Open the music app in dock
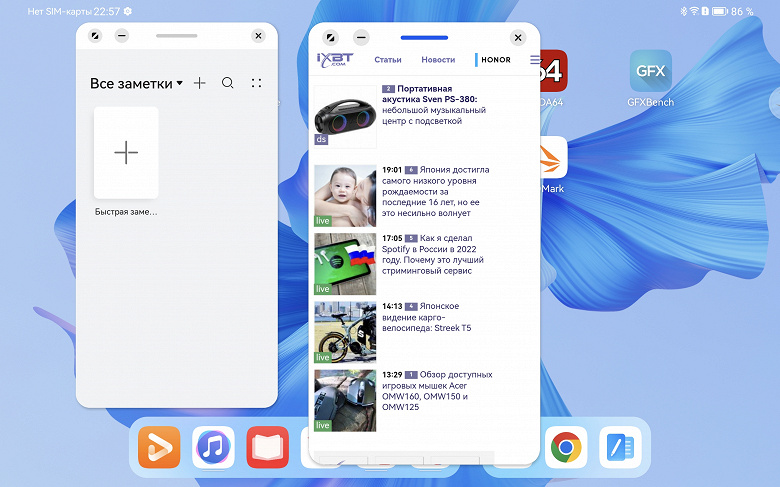Viewport: 780px width, 487px height. pos(213,447)
